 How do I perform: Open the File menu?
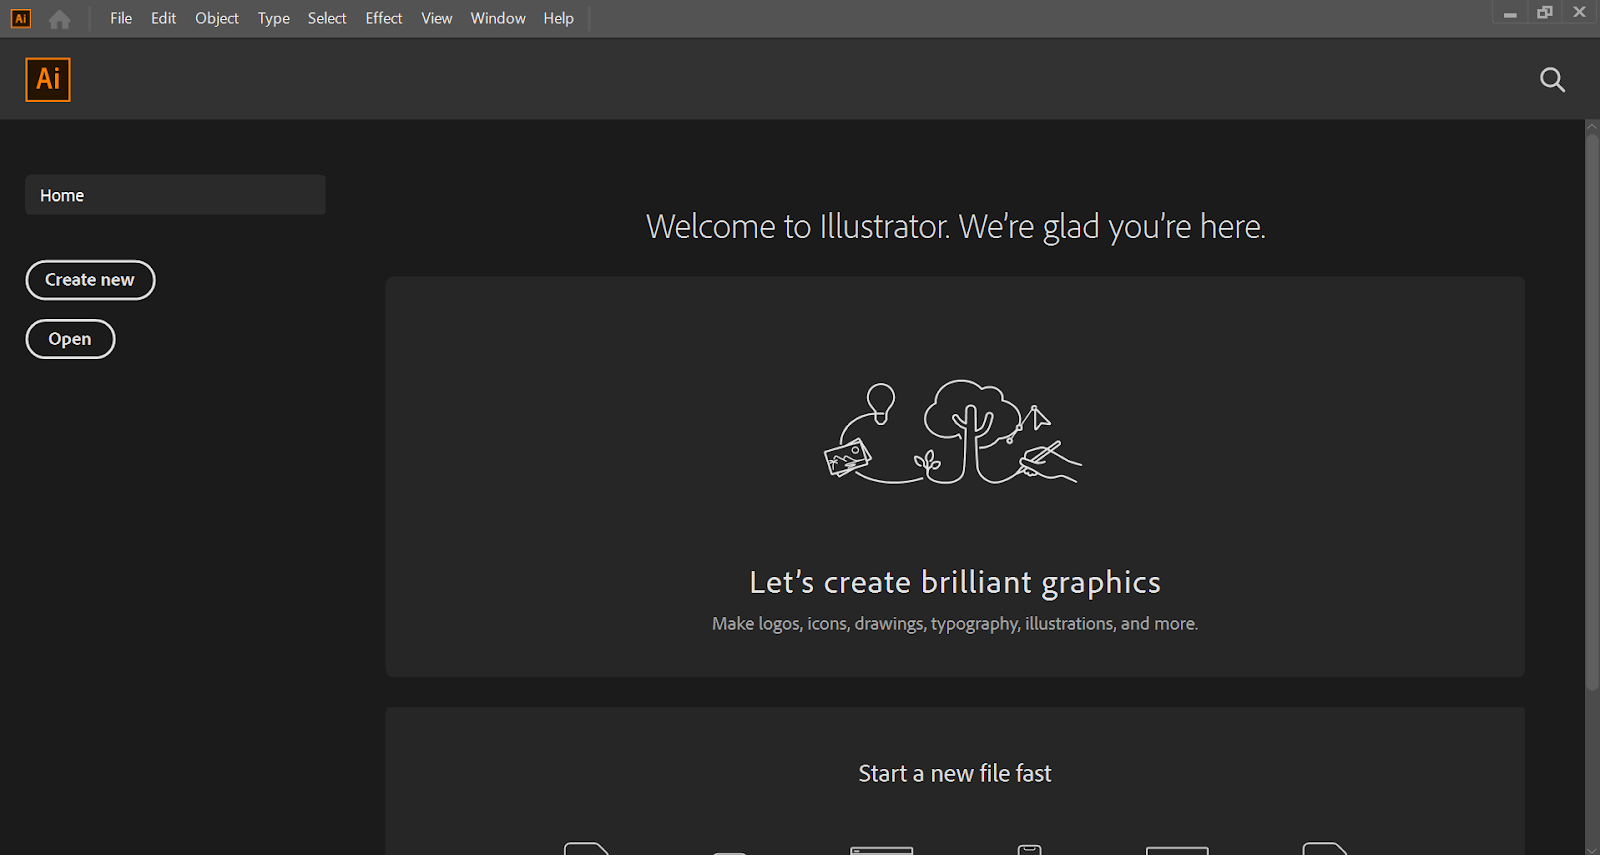[121, 19]
